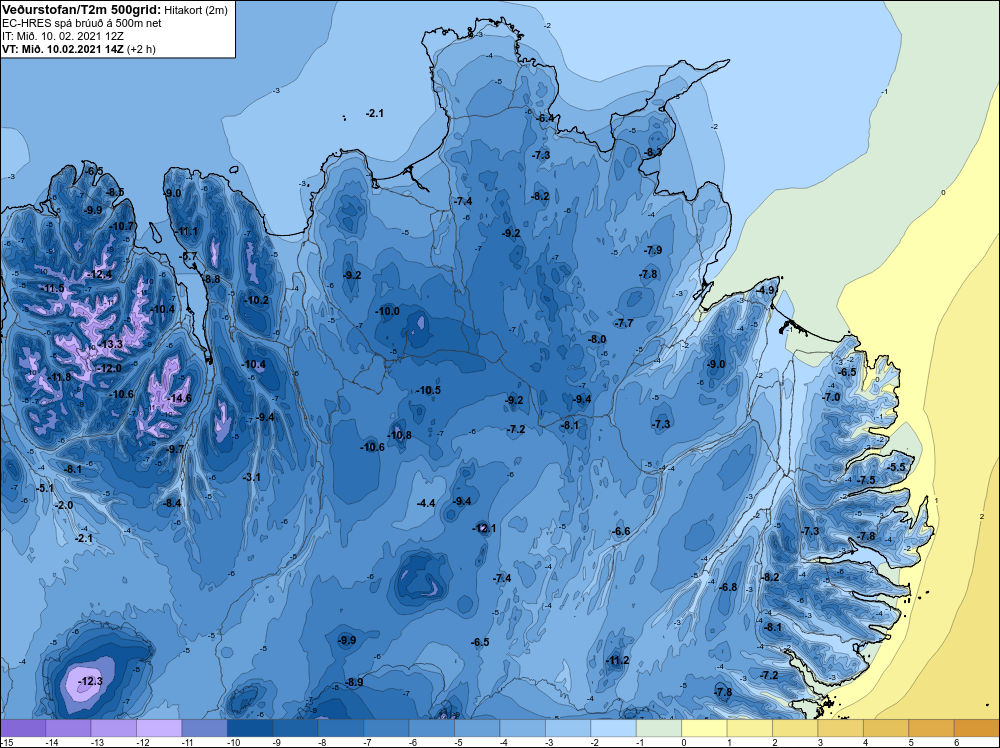The height and width of the screenshot is (748, 1000).
Task: Select the -10.2 temperature value
Action: click(x=256, y=300)
